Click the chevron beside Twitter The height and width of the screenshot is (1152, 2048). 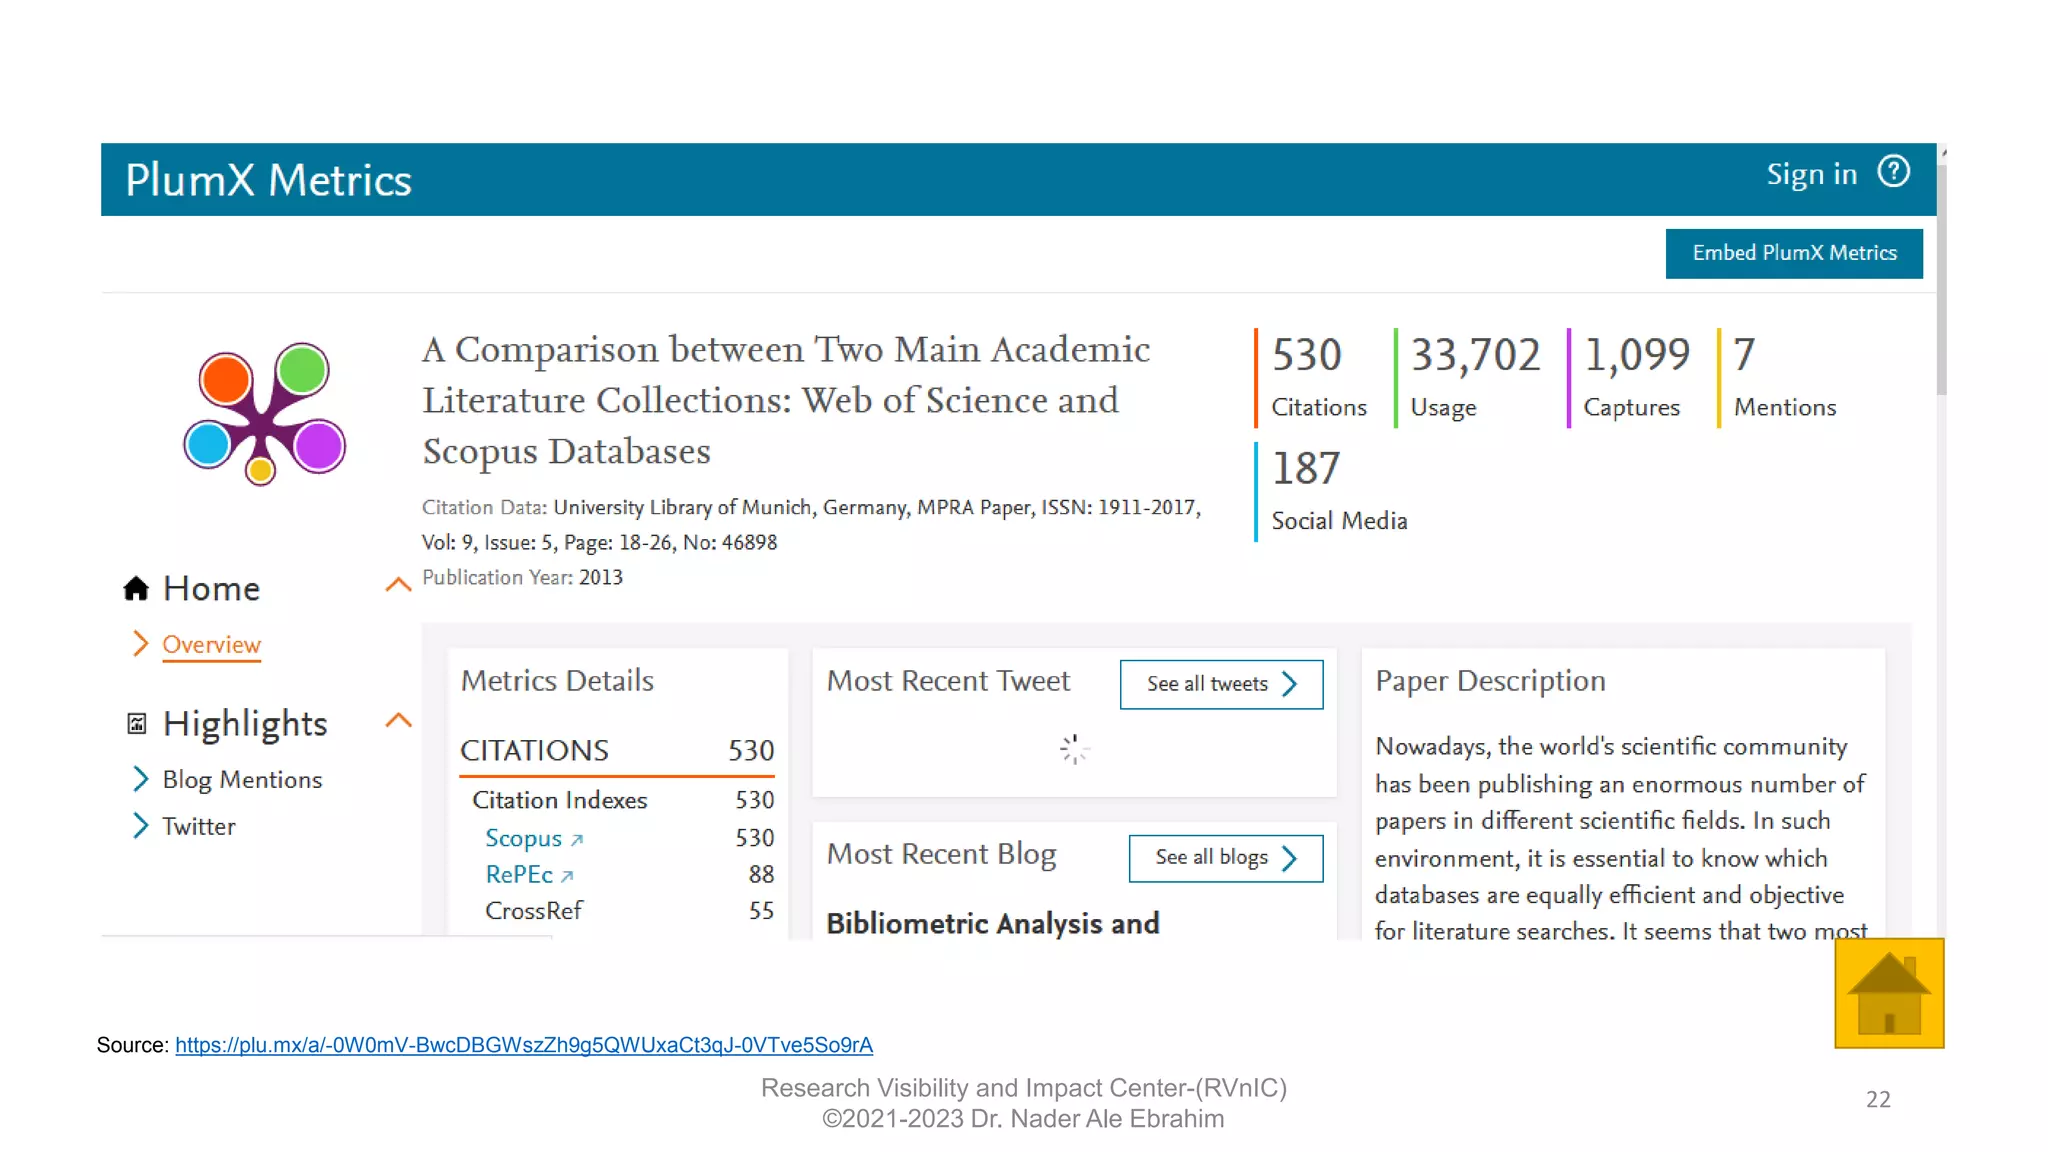click(140, 826)
